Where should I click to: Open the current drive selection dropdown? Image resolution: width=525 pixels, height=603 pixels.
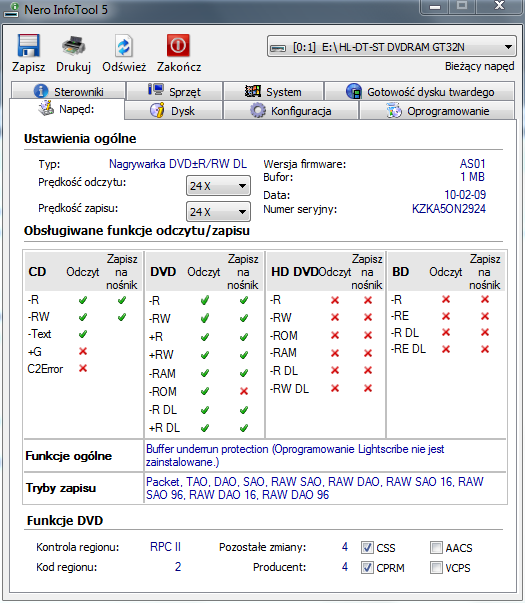point(392,47)
